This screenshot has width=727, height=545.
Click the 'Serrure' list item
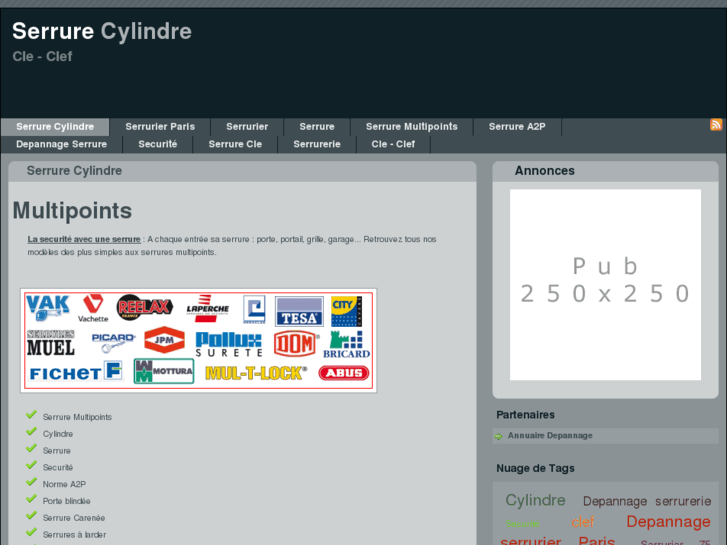[x=57, y=451]
